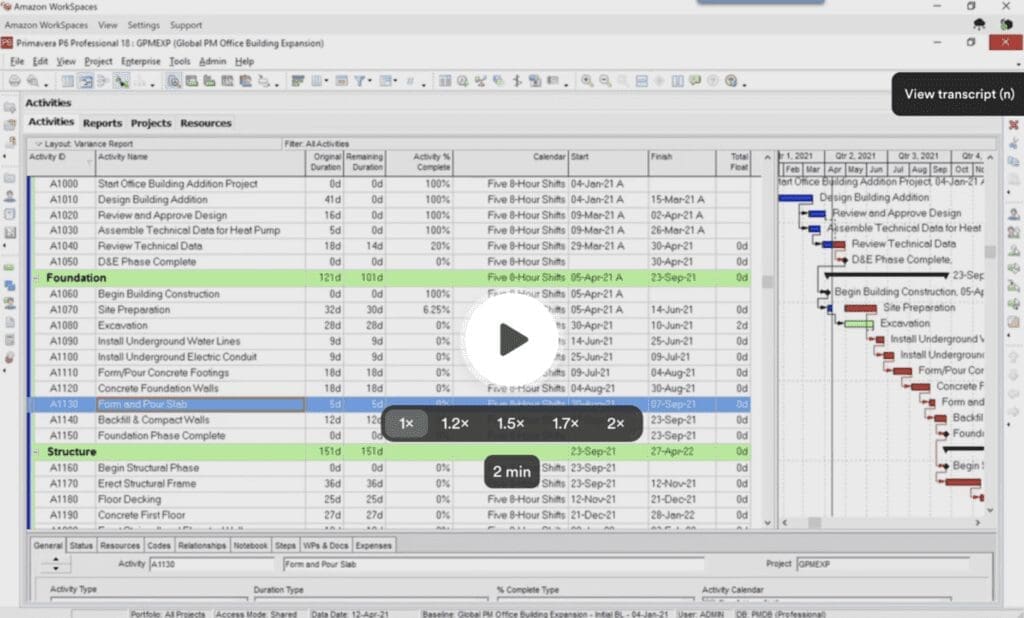This screenshot has height=618, width=1024.
Task: Click the Progress Spotlight toolbar icon
Action: (x=517, y=81)
